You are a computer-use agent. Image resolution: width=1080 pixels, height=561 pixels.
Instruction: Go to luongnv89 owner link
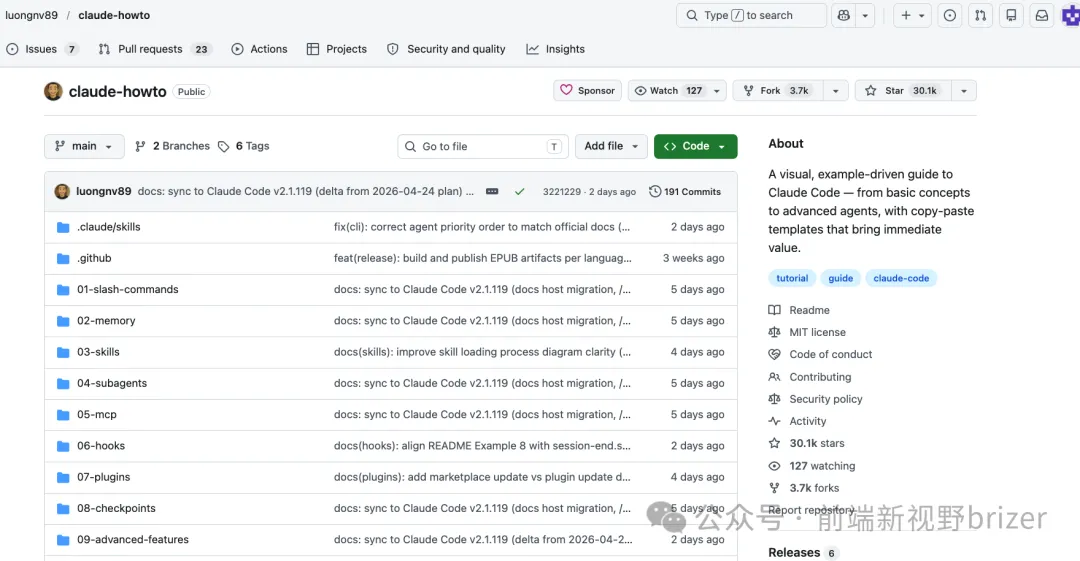(32, 15)
